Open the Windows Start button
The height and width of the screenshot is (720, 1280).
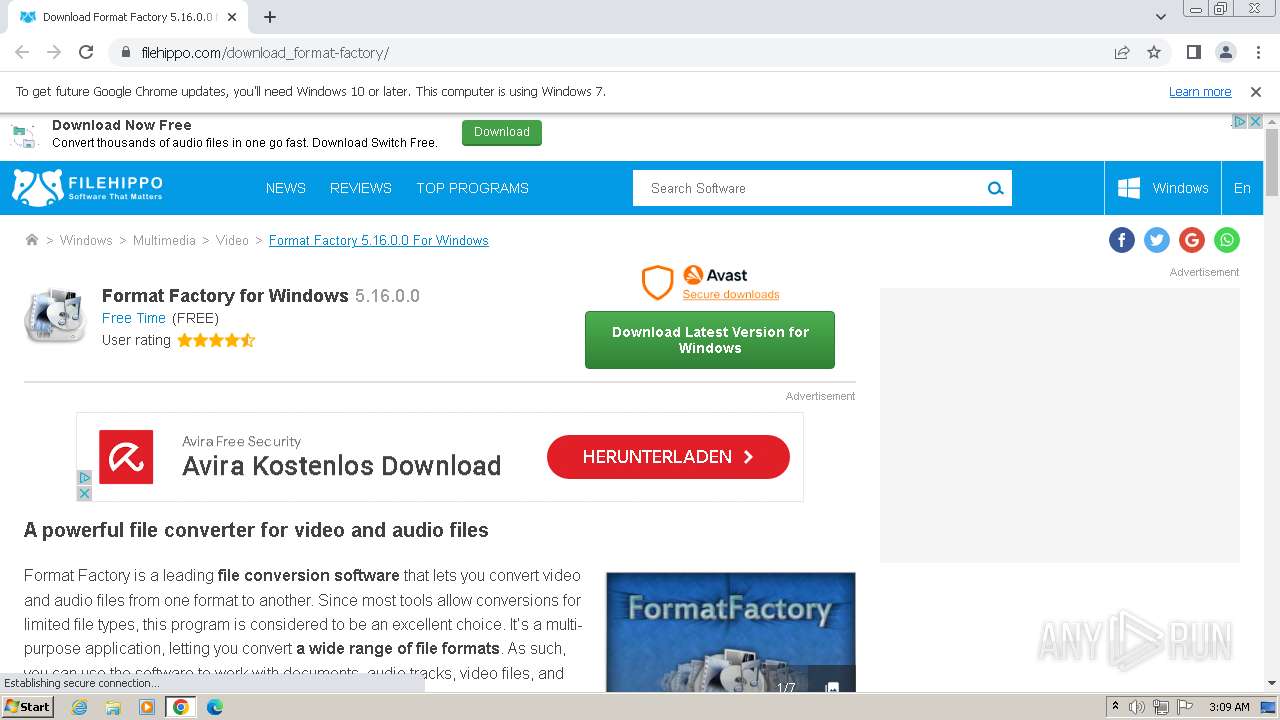pos(27,707)
